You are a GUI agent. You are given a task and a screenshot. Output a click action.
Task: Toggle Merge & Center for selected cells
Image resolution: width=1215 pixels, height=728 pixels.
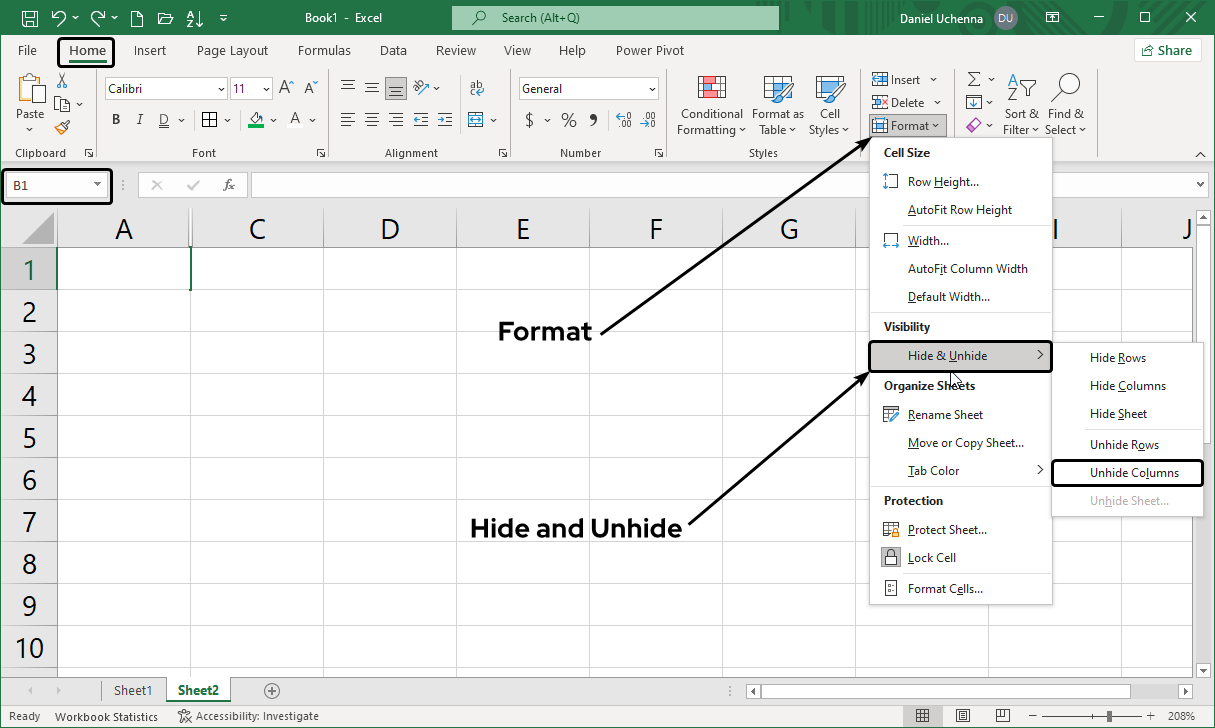pyautogui.click(x=478, y=119)
